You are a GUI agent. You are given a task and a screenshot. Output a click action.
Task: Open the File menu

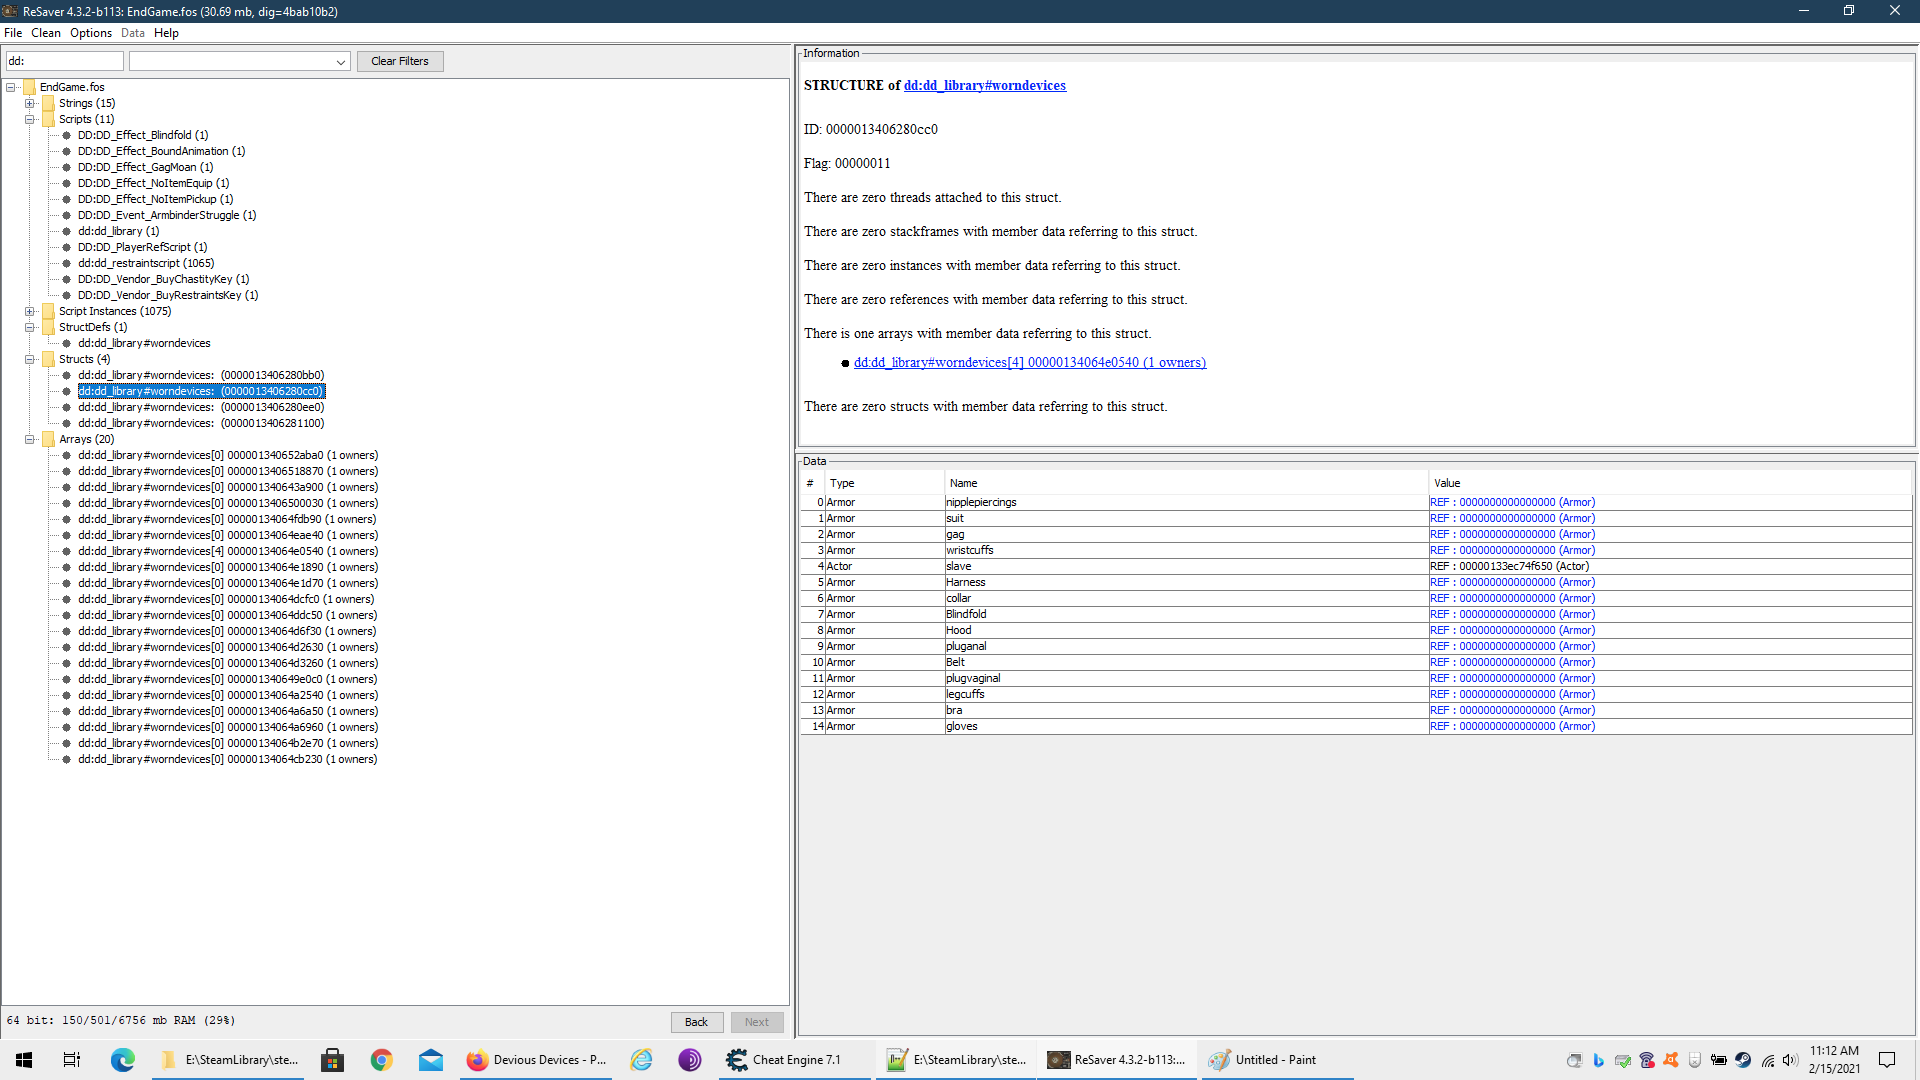(13, 33)
